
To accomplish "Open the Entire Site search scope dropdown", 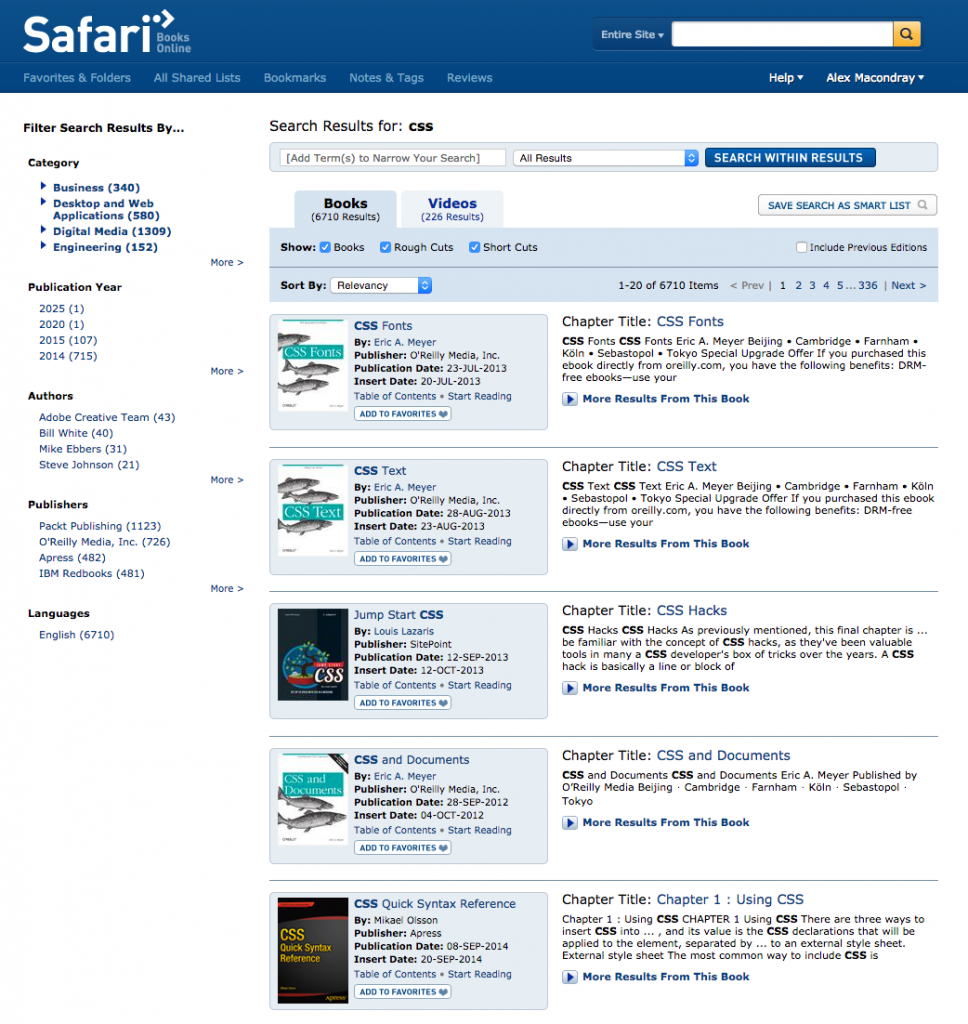I will 632,35.
